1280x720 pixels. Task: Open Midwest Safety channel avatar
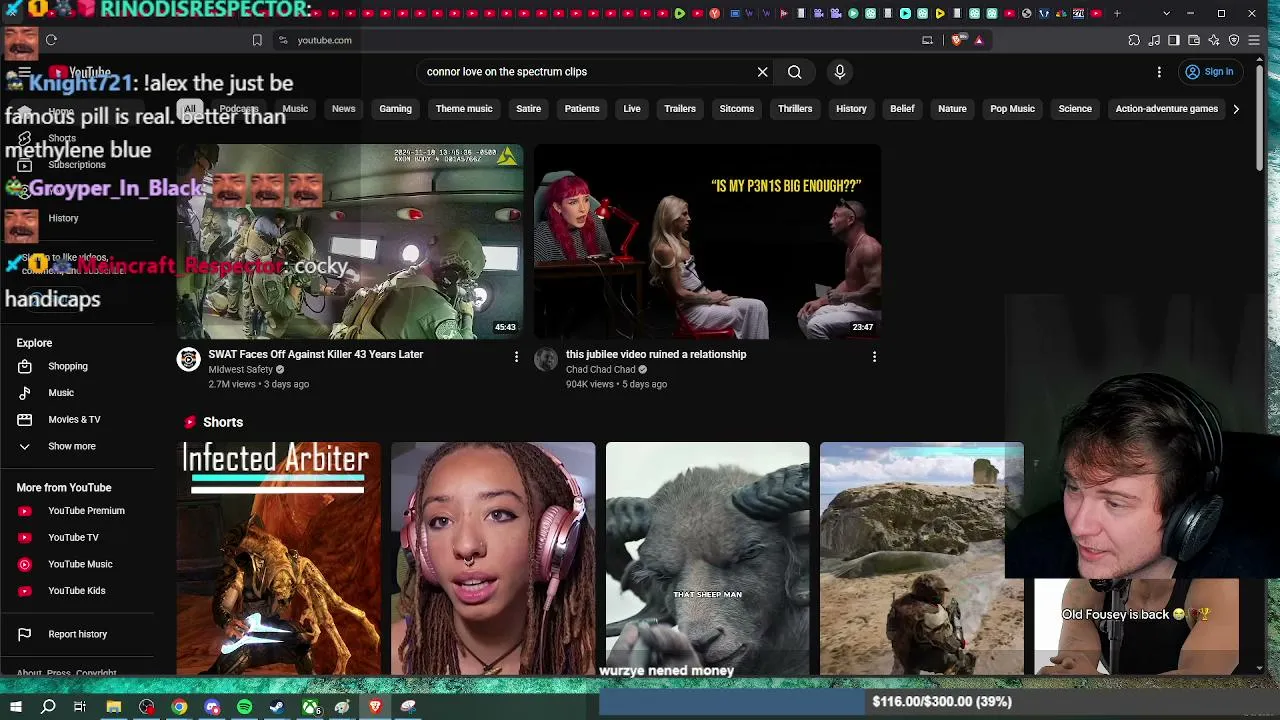(189, 360)
